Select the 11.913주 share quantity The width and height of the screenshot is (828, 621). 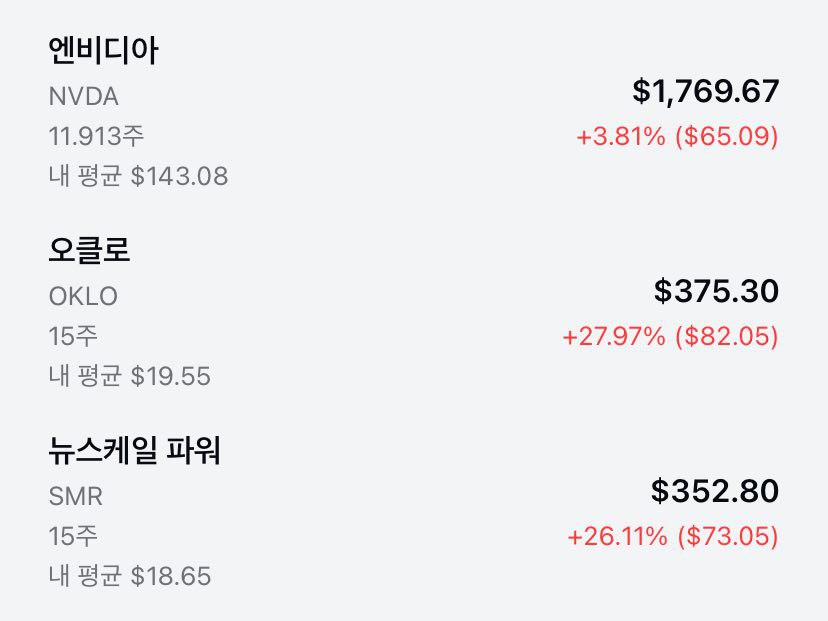[96, 136]
